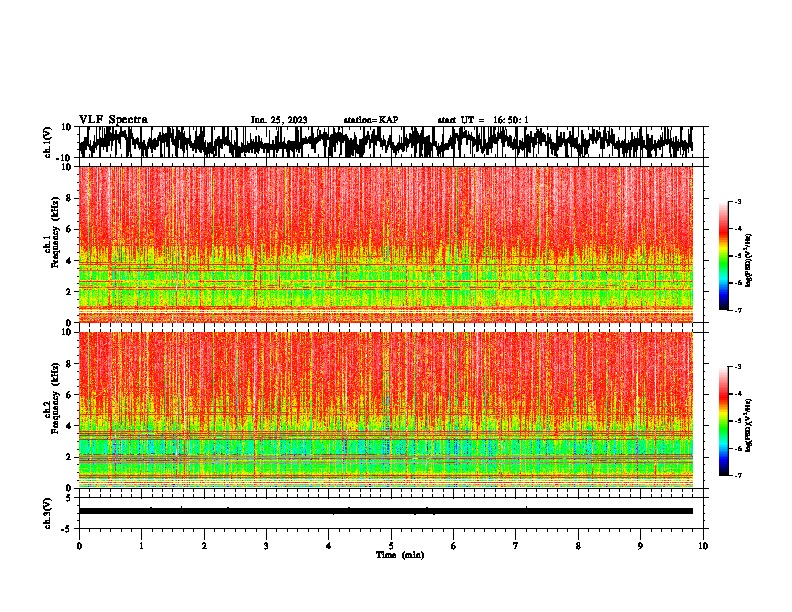Click the "VLF Spectra" title text
Viewport: 792px width, 612px height.
coord(113,120)
